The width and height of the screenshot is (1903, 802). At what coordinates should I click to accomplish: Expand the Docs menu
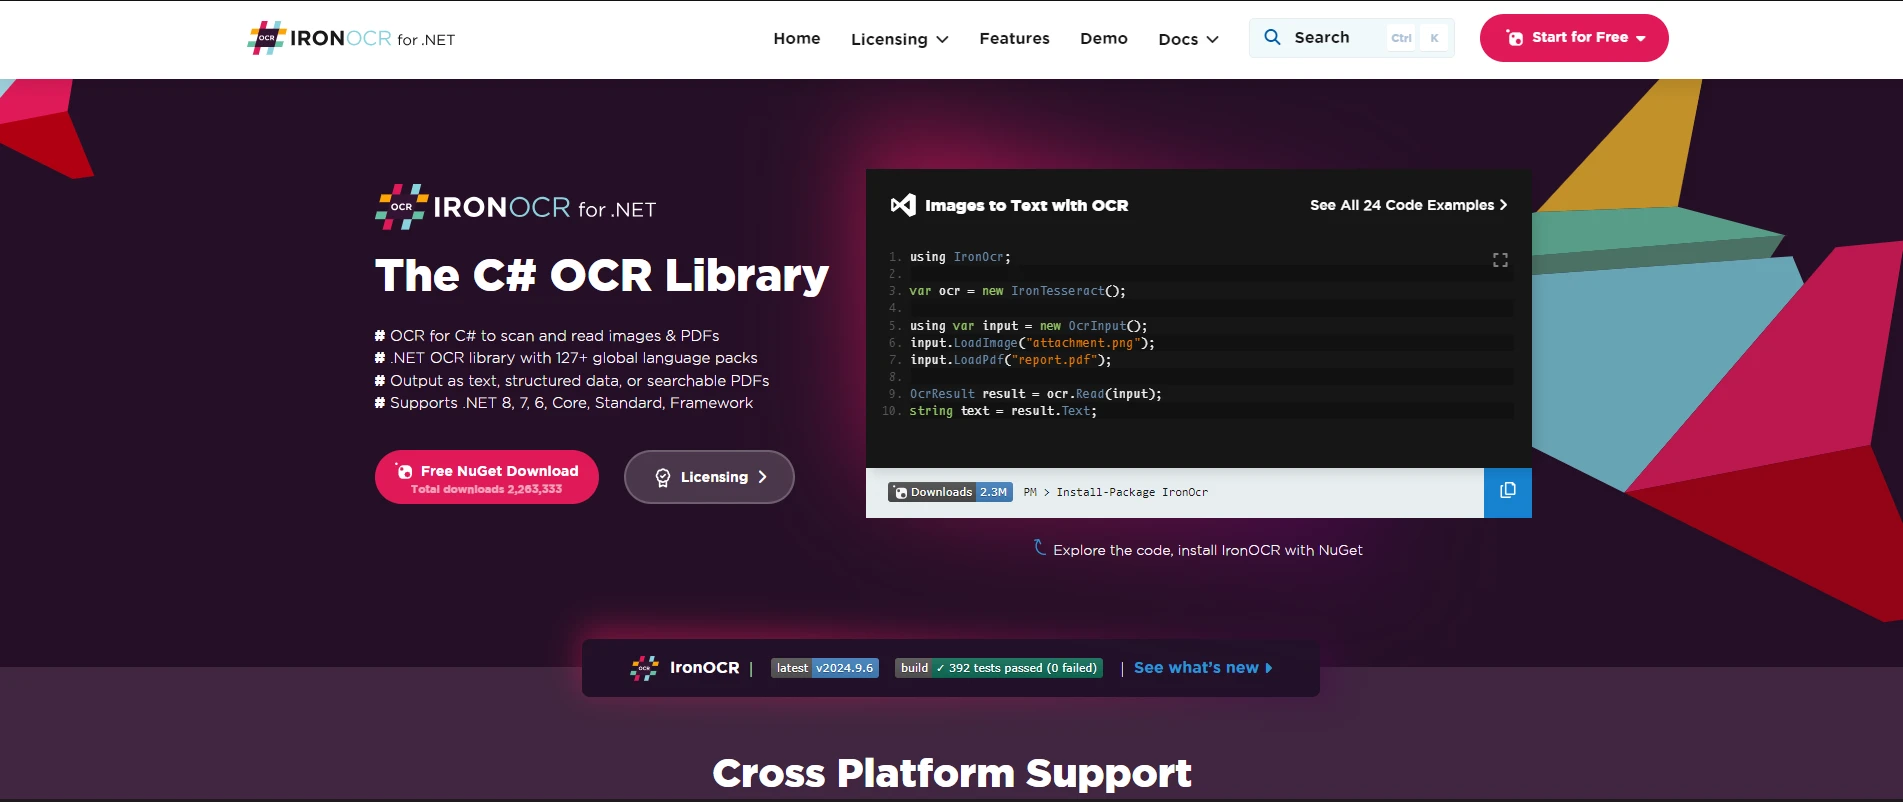coord(1188,39)
